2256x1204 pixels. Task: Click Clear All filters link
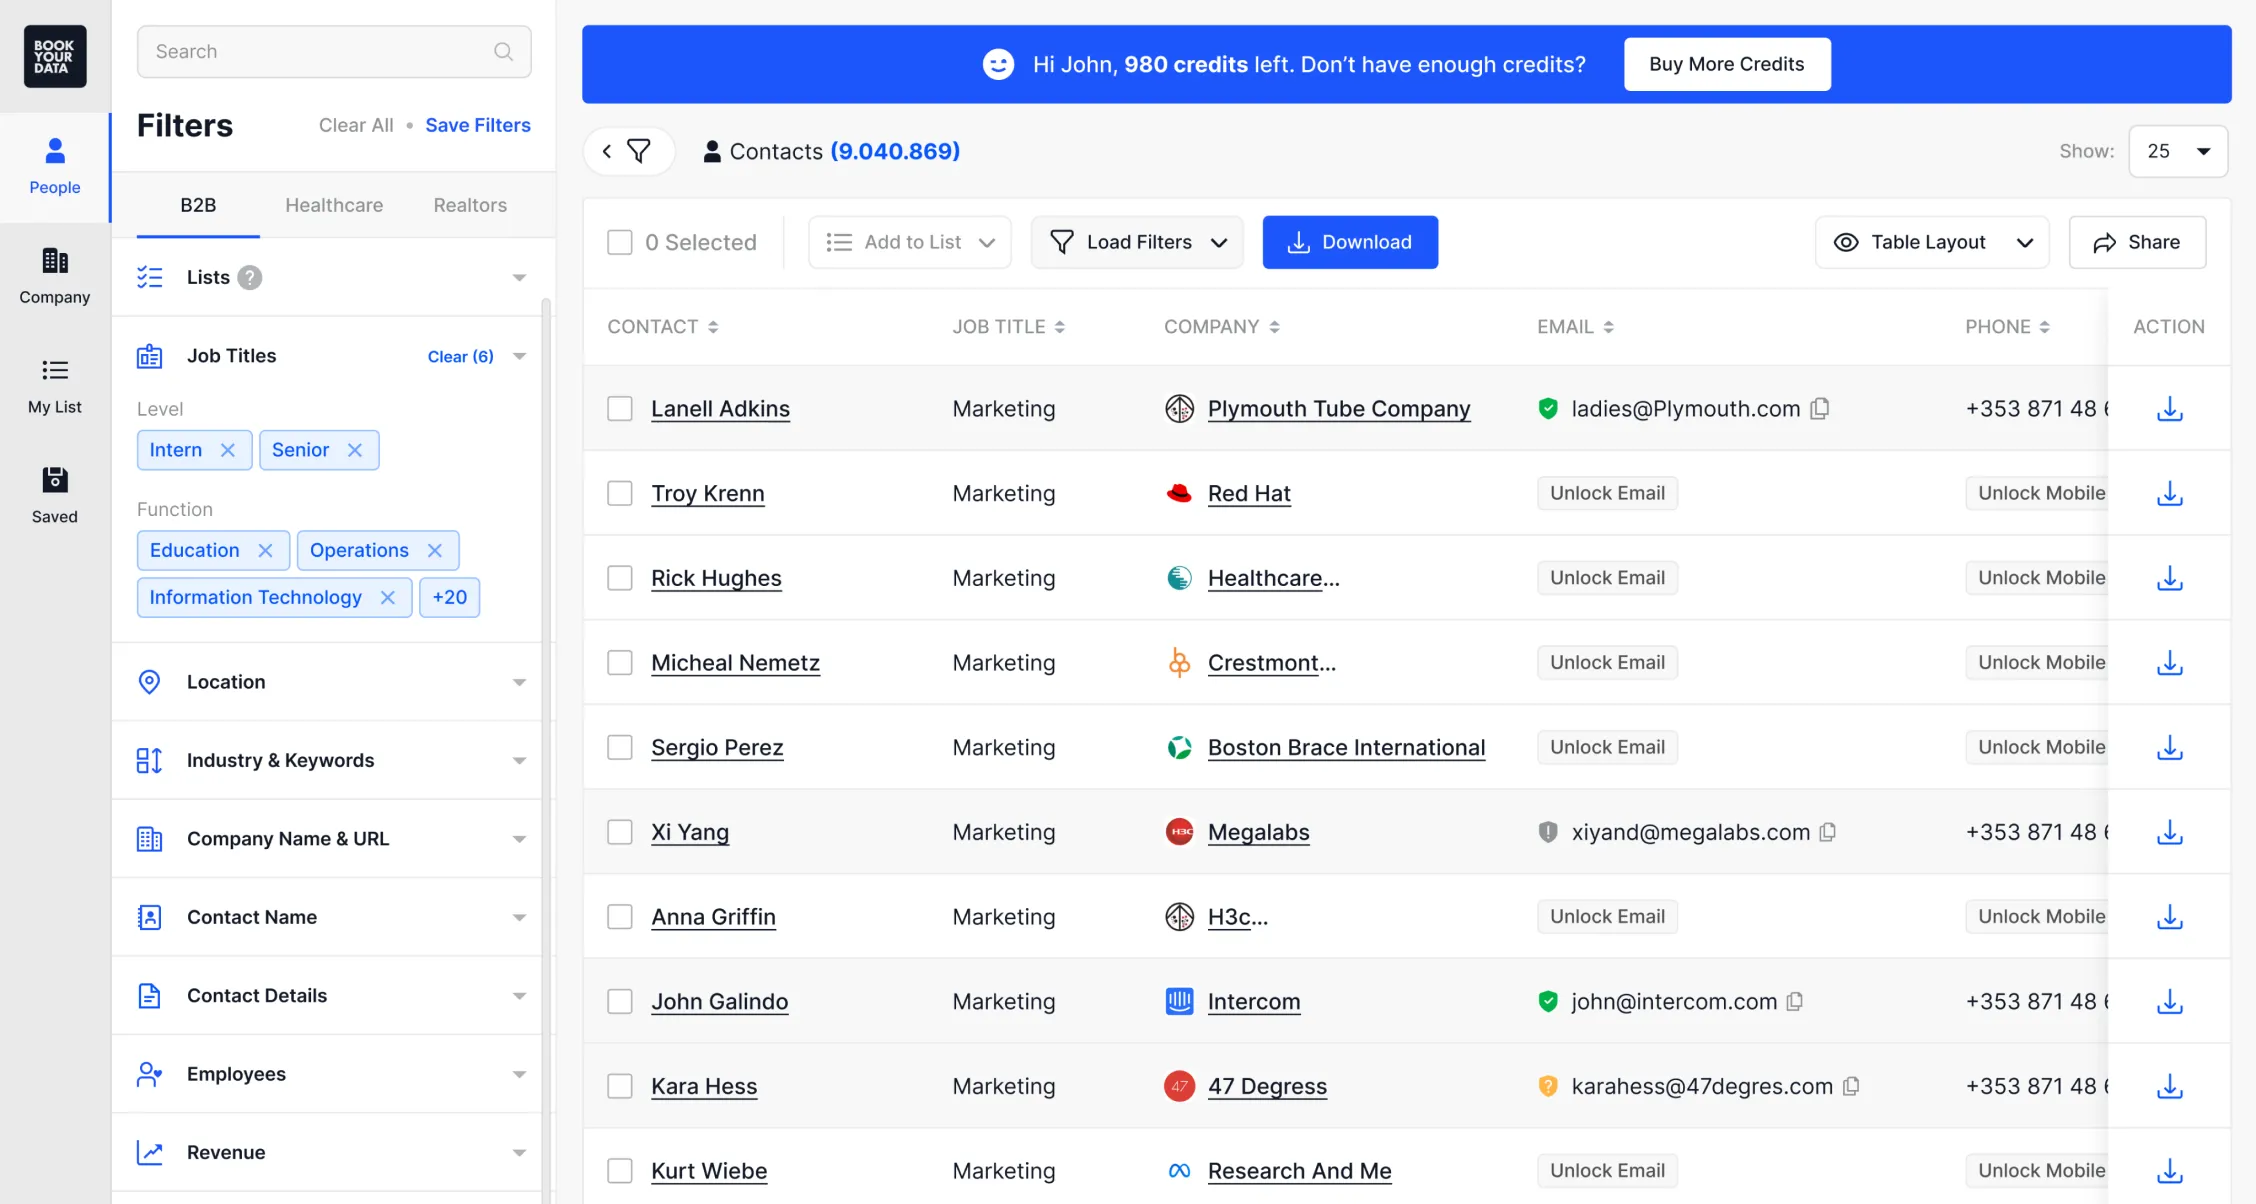(356, 125)
